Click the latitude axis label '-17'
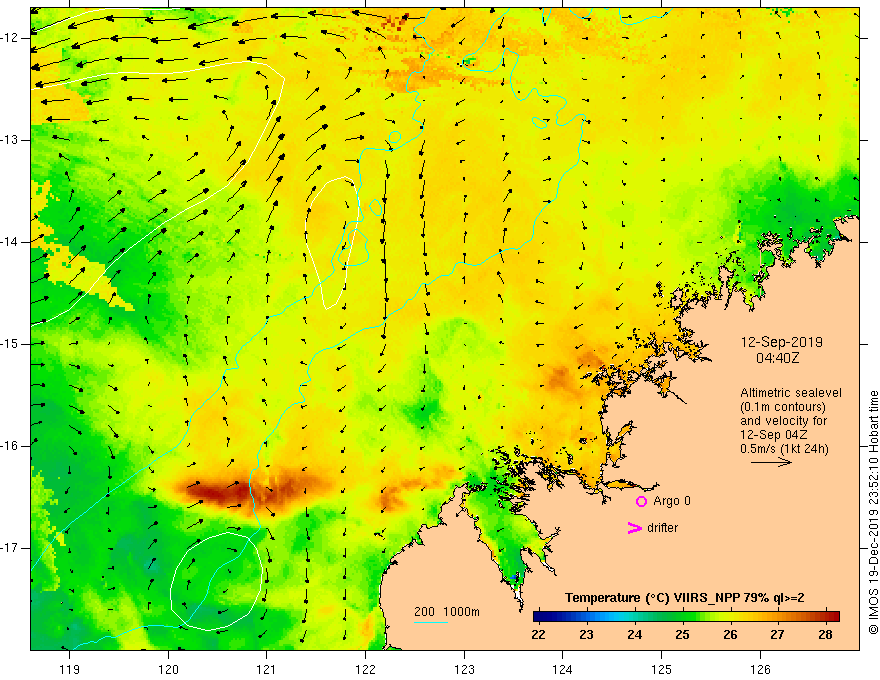This screenshot has width=880, height=680. click(10, 548)
